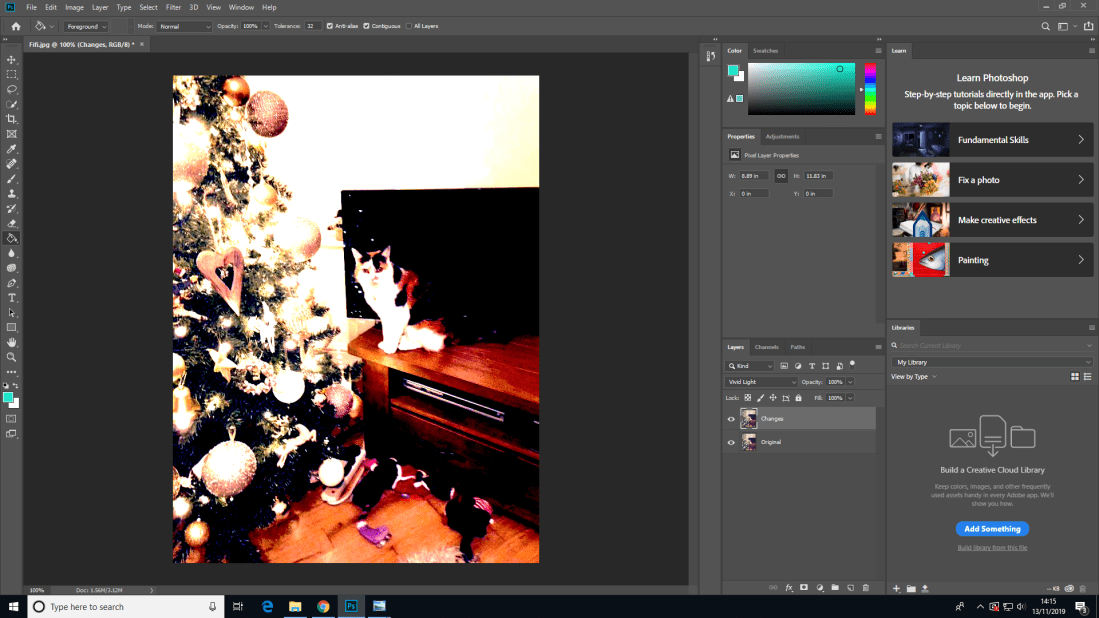
Task: Select the Lasso tool
Action: point(12,89)
